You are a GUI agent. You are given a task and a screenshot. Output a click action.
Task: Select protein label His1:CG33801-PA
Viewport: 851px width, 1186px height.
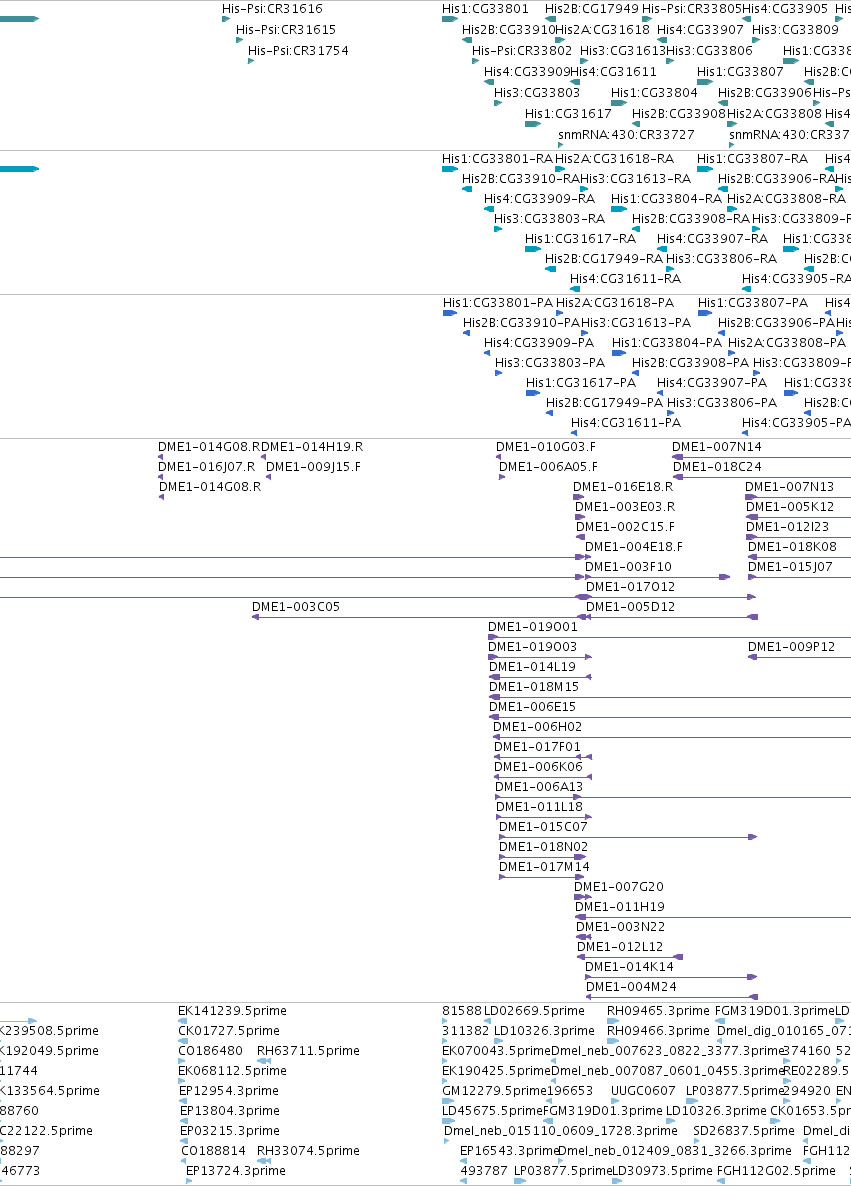tap(498, 303)
